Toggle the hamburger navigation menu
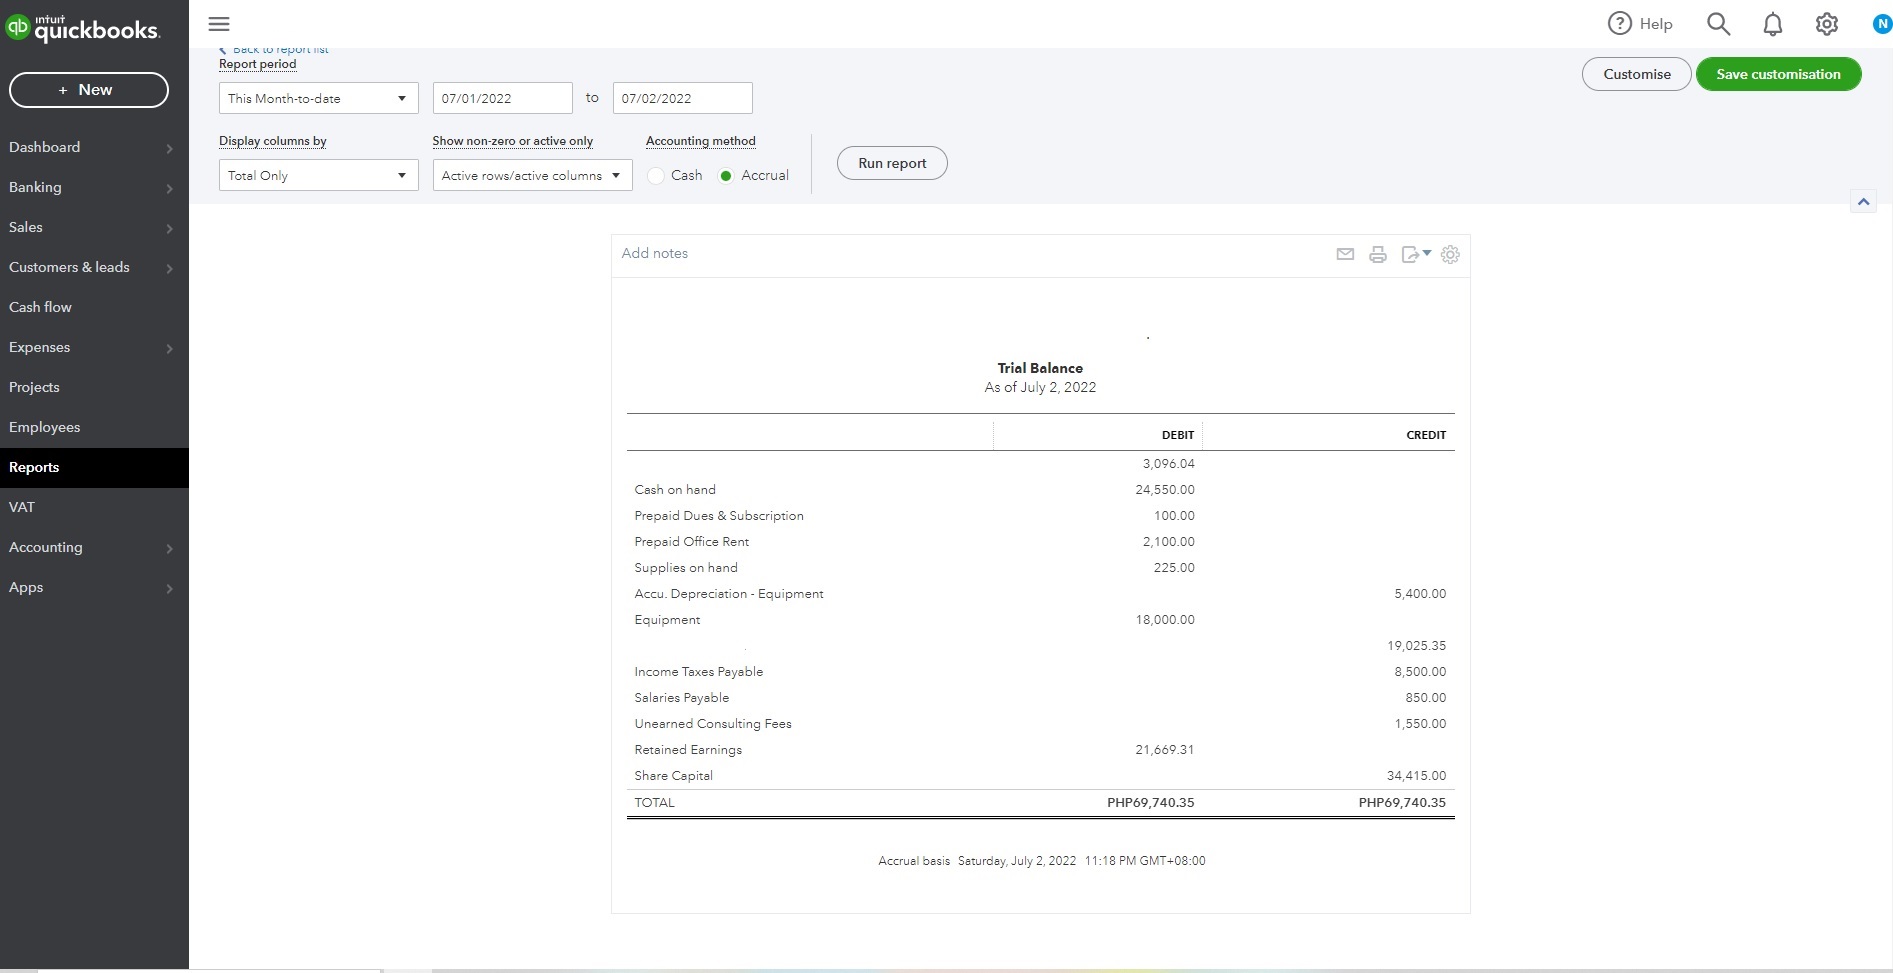The width and height of the screenshot is (1893, 973). (x=219, y=24)
